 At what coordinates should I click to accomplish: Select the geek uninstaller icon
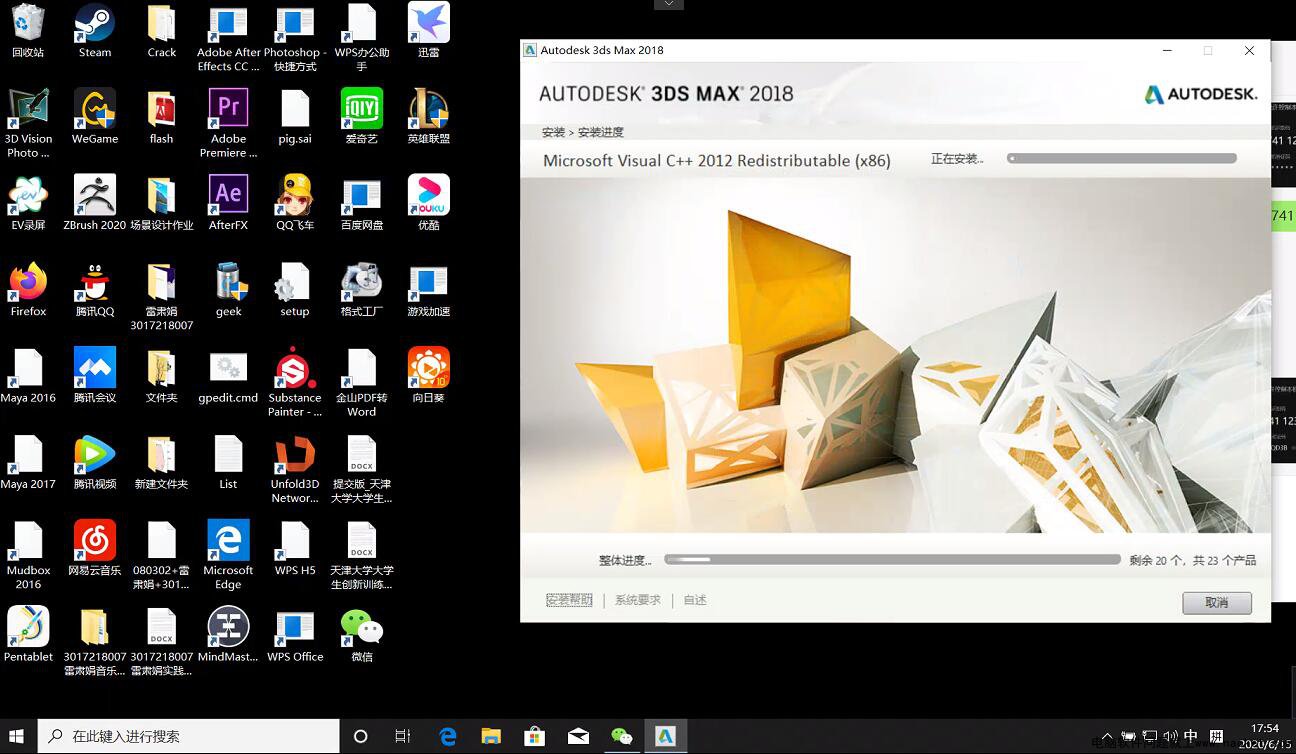click(x=228, y=290)
